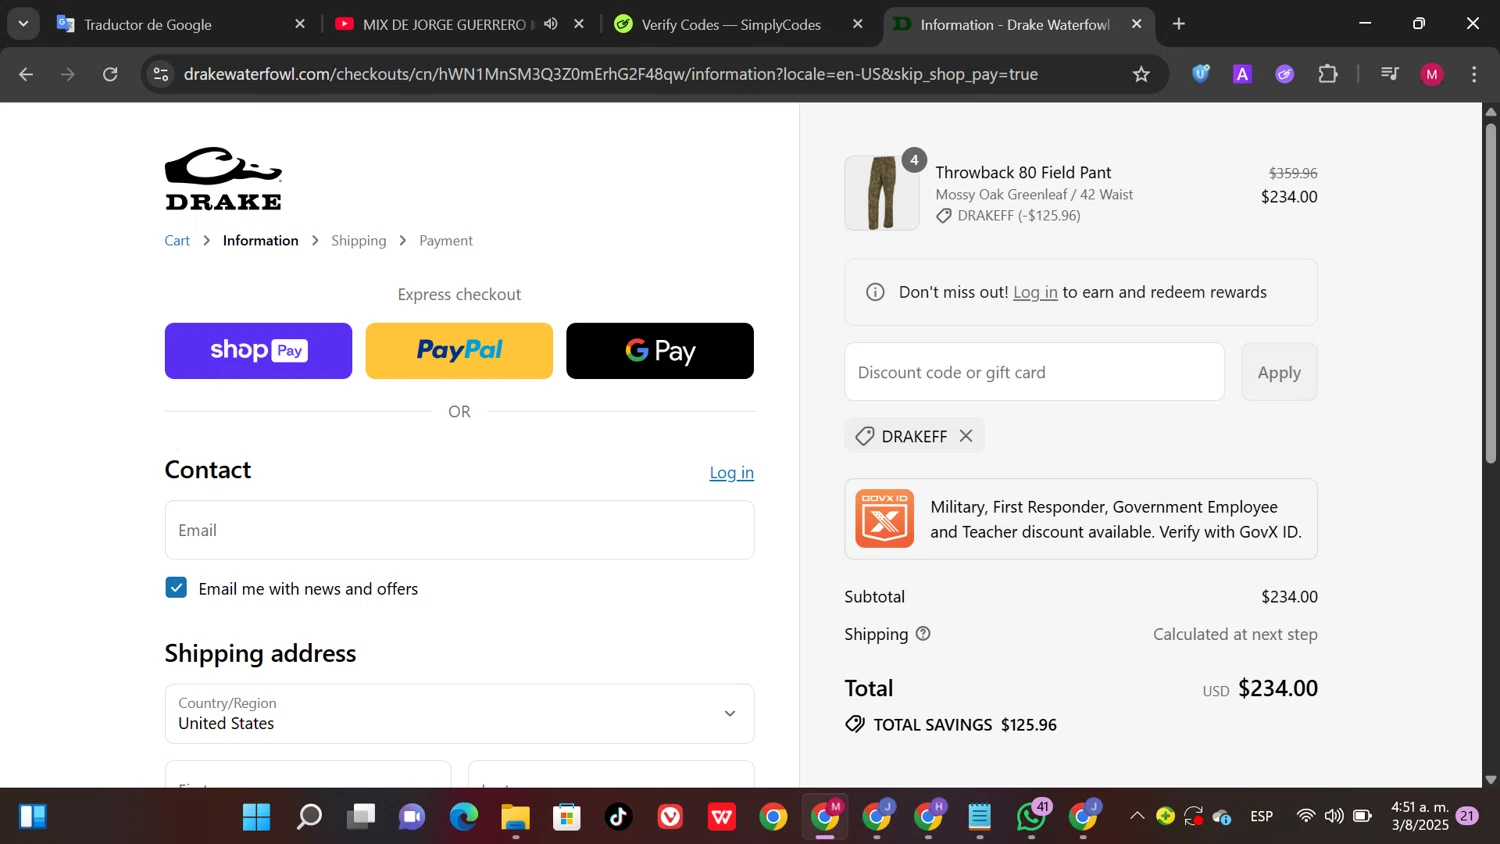Close the Traductor de Google tab
1500x844 pixels.
pos(299,24)
